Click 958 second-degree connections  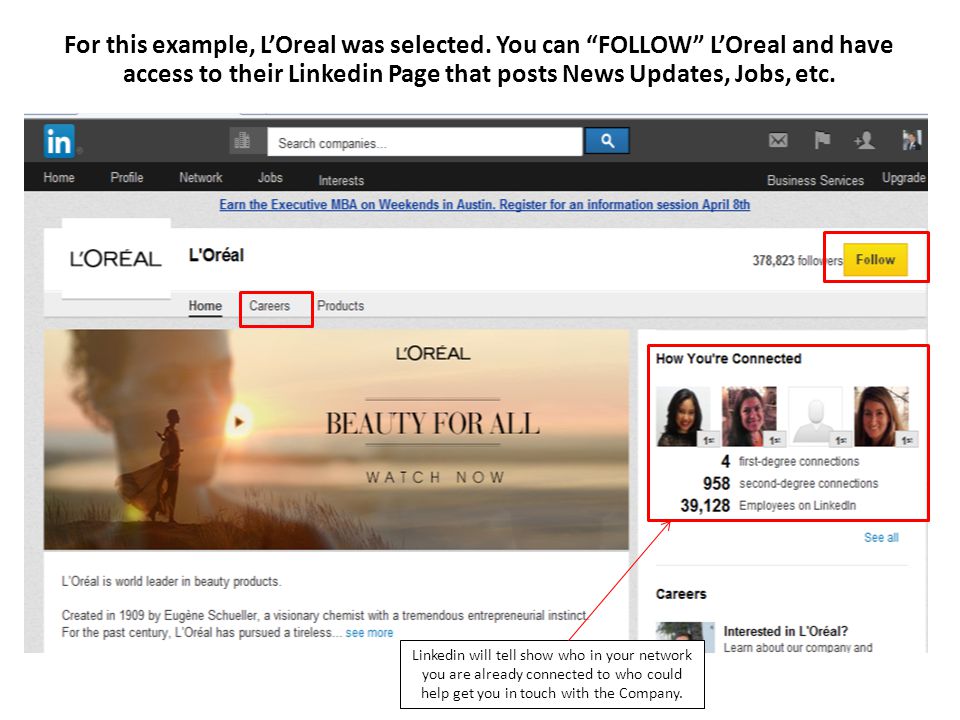point(790,483)
